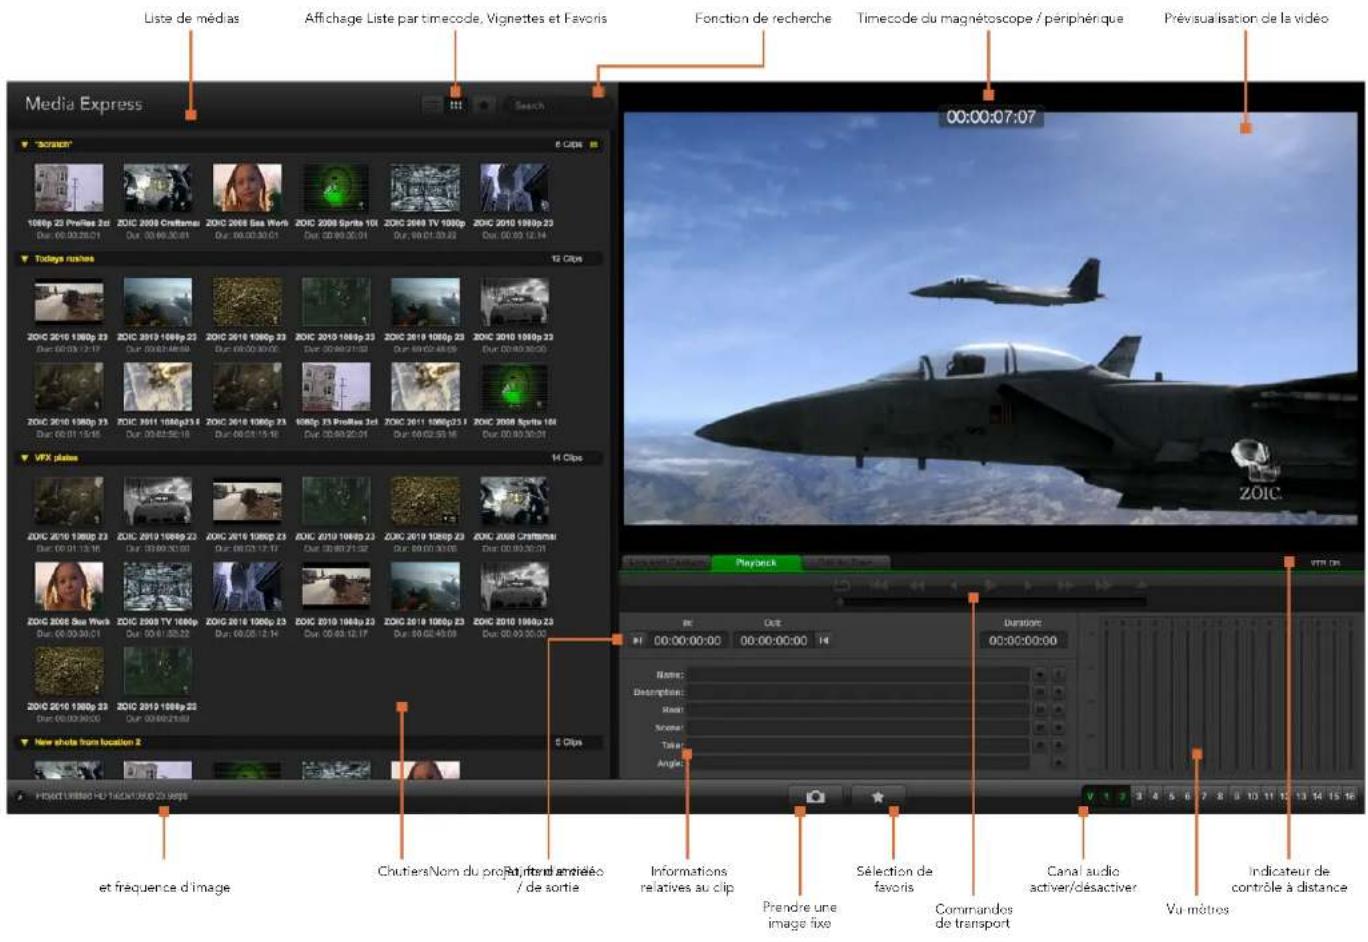Screen dimensions: 1368x942
Task: Select "ZOIC 2008 TV 1080p" thumbnail in Scratch bin
Action: click(425, 189)
